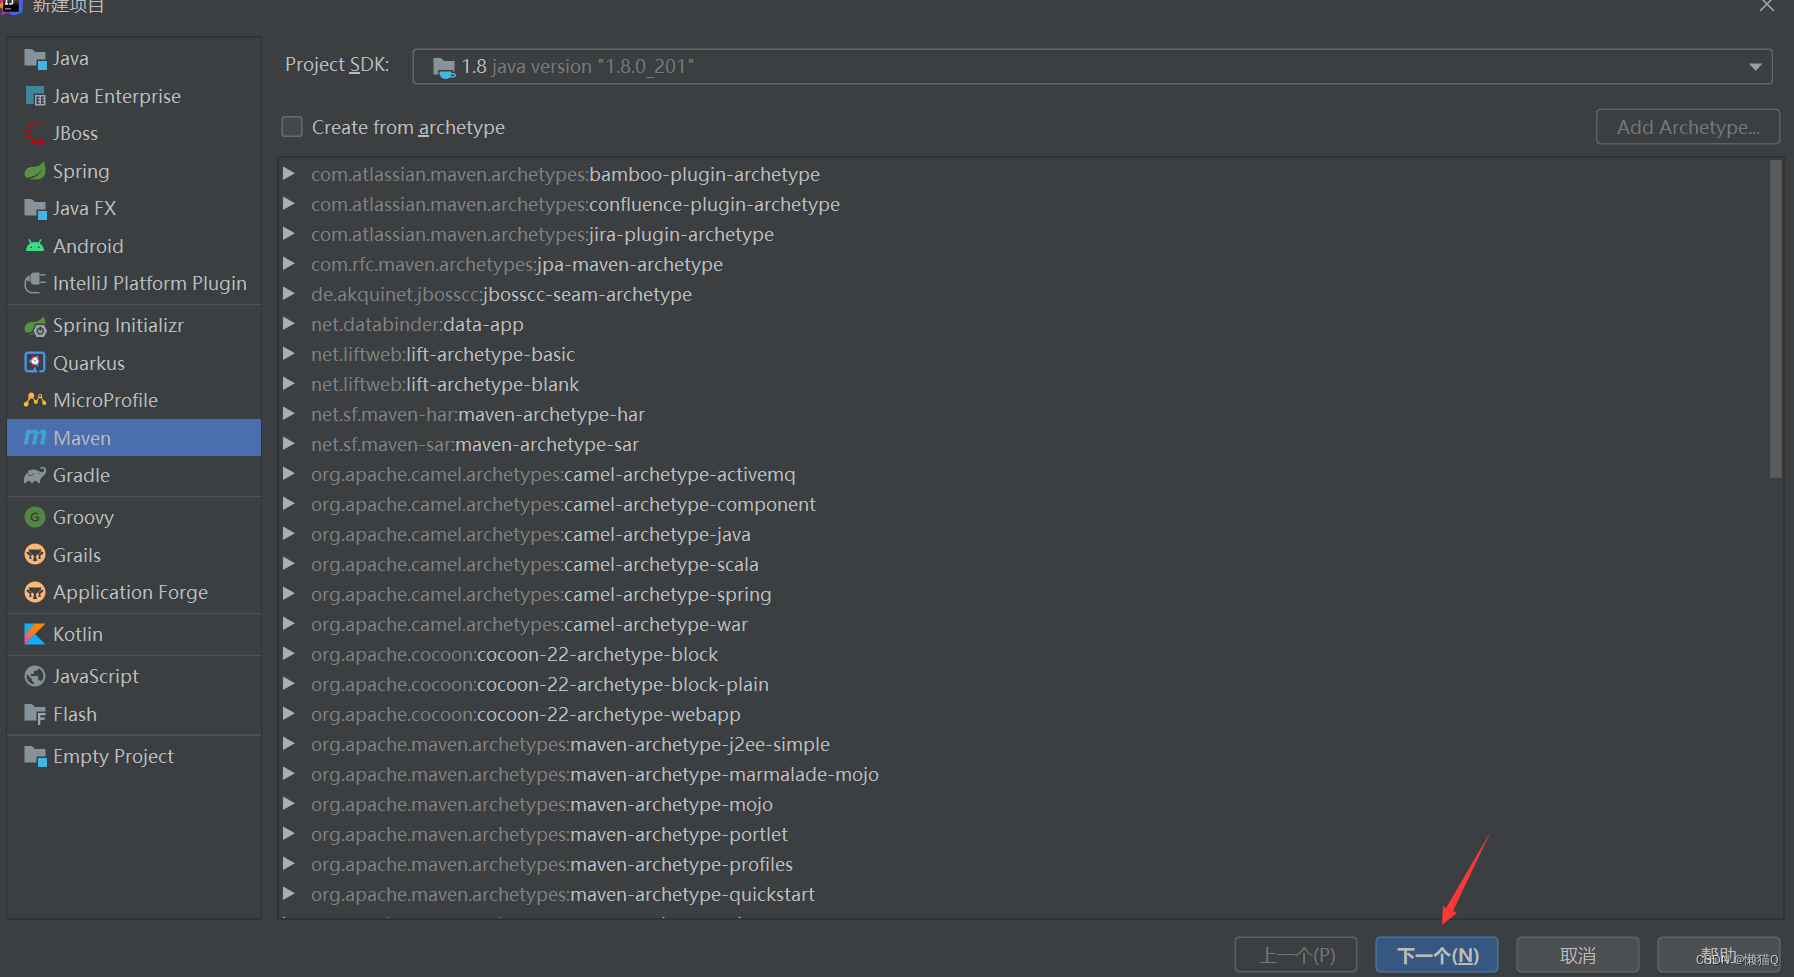Select camel-archetype-war row text
This screenshot has width=1794, height=977.
[529, 624]
